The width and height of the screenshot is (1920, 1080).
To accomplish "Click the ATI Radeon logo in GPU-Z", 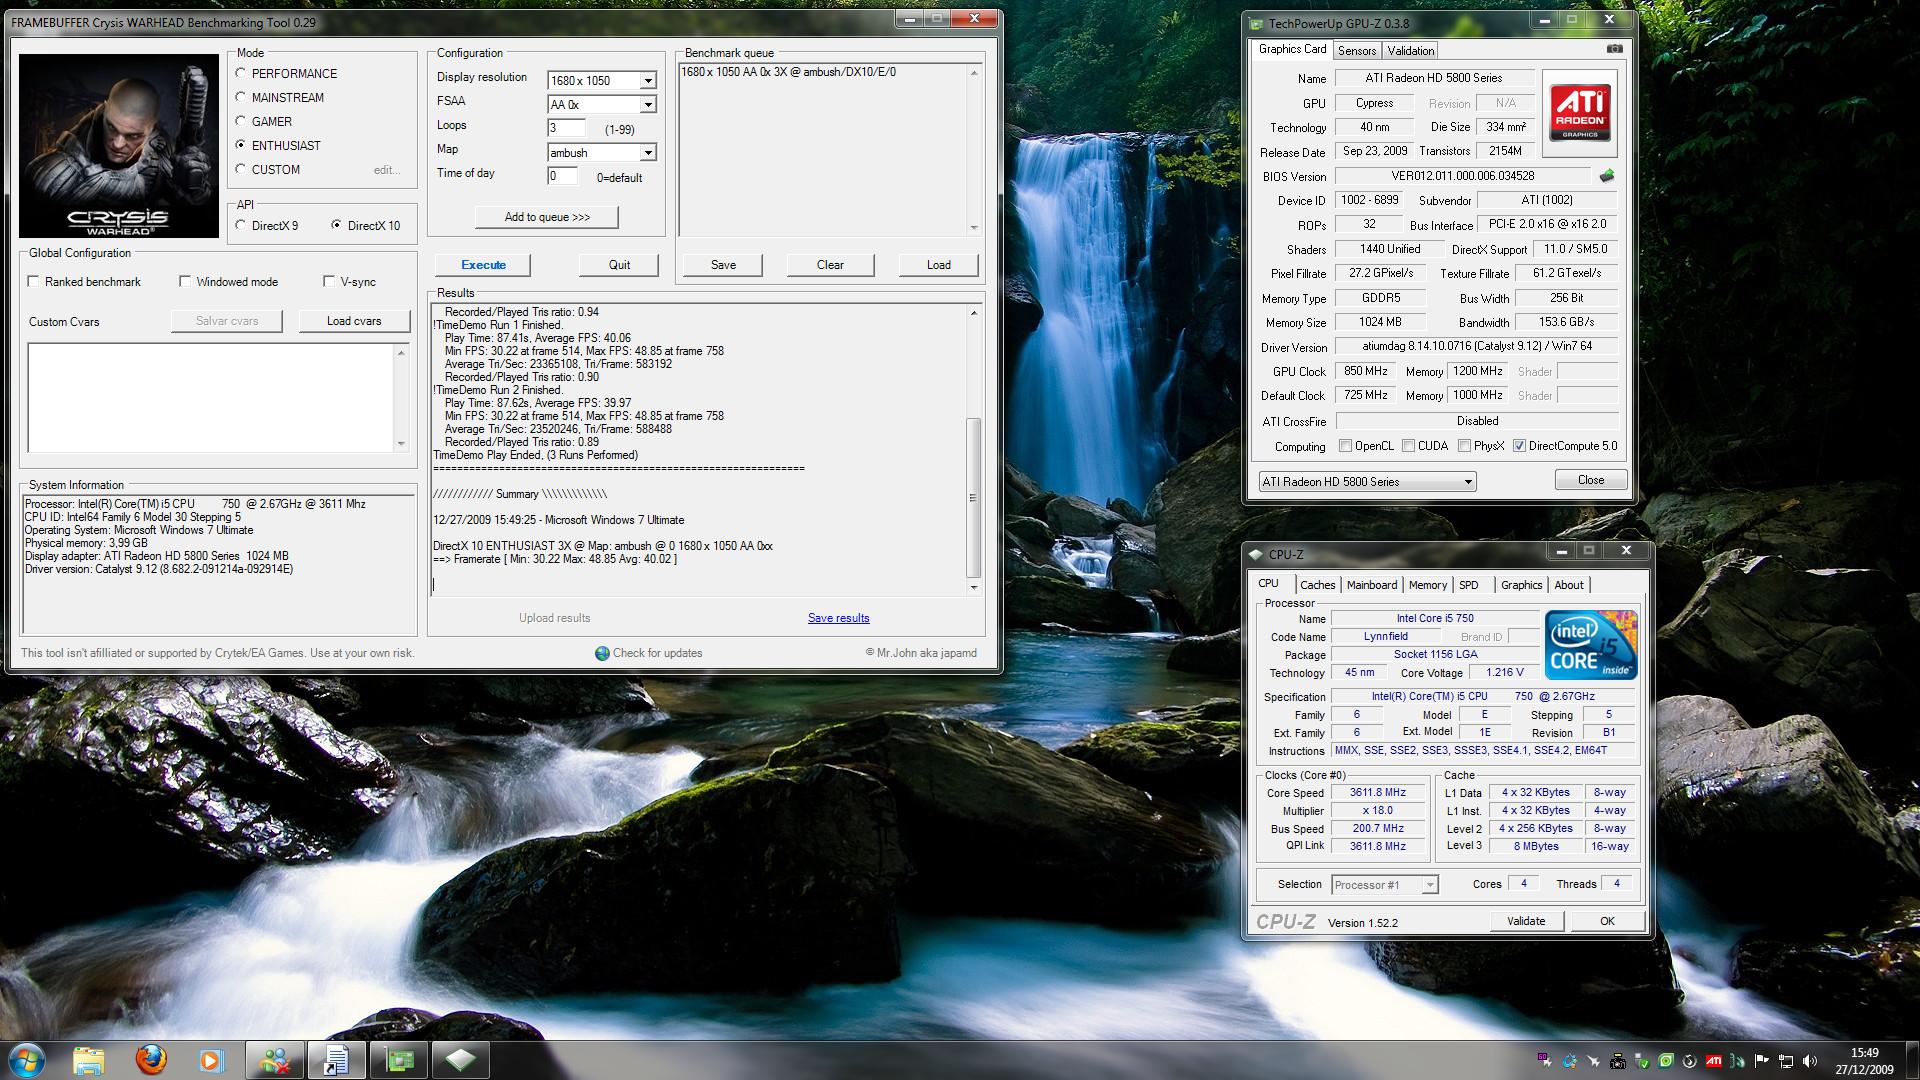I will tap(1580, 113).
